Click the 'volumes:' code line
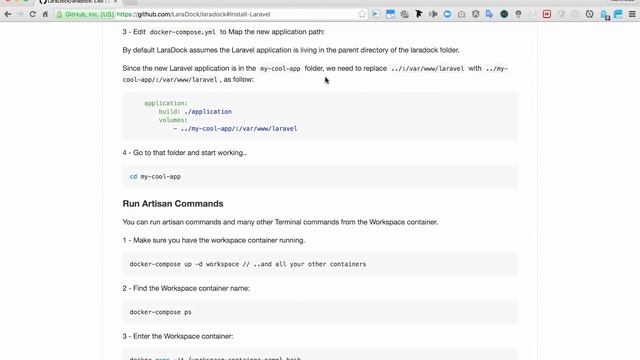This screenshot has width=640, height=360. tap(173, 120)
